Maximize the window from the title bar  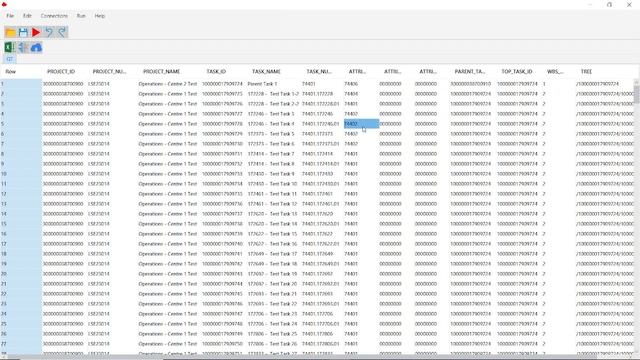[609, 4]
